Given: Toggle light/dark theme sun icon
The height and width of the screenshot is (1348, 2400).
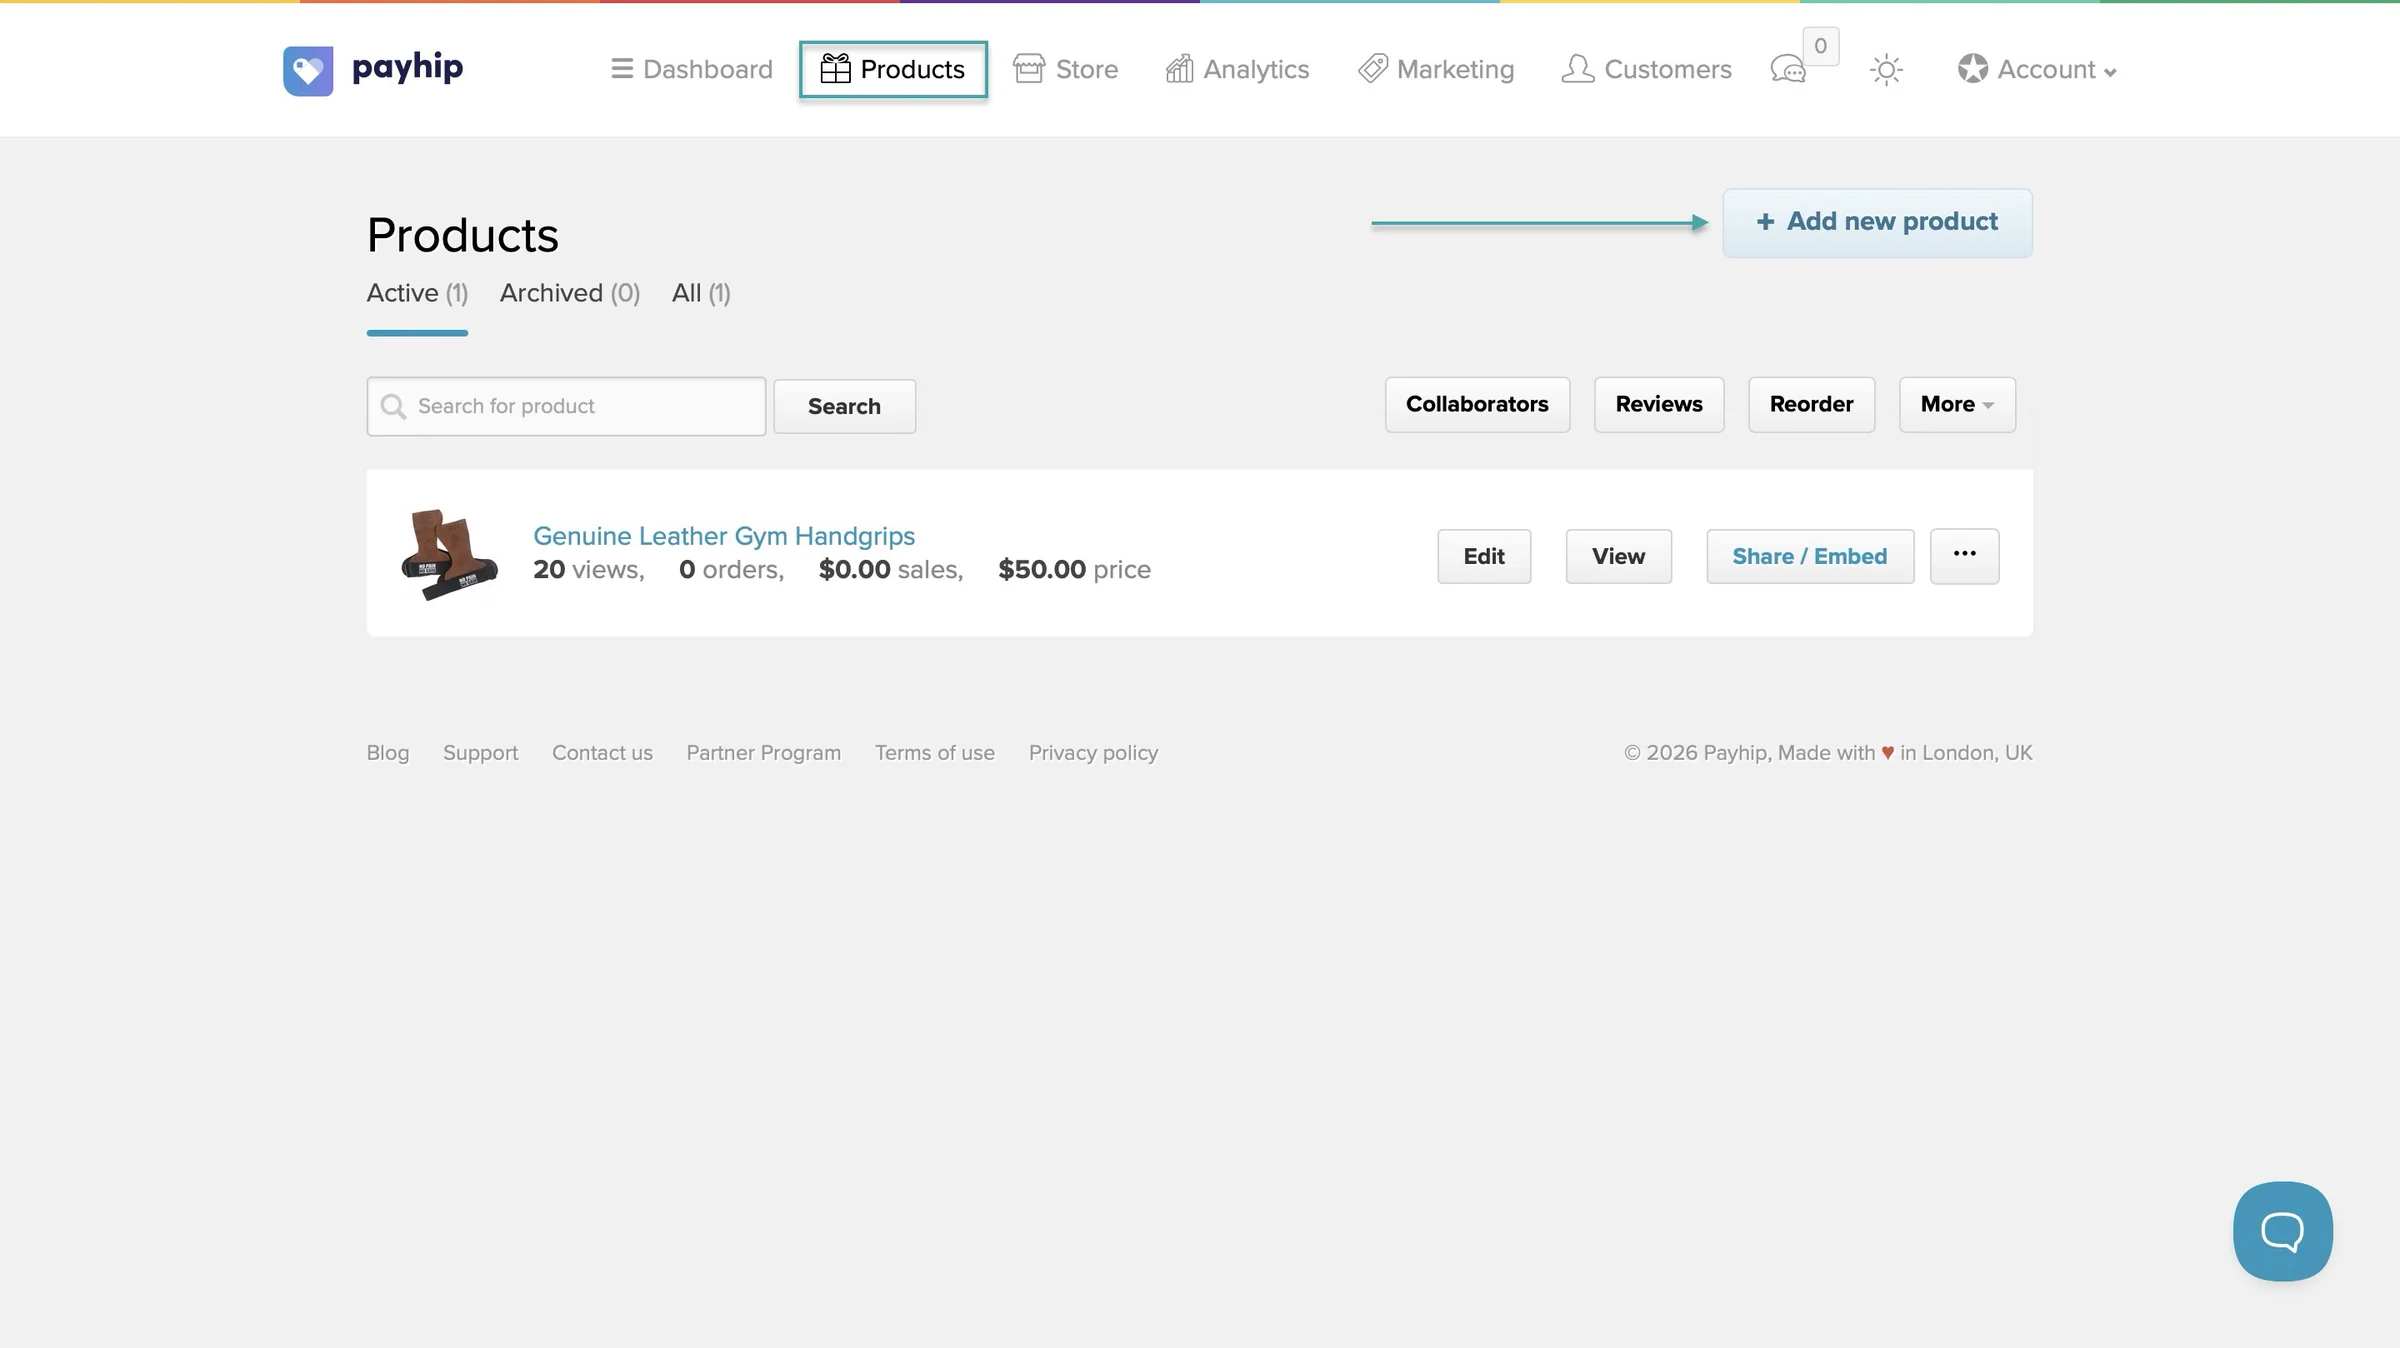Looking at the screenshot, I should 1886,70.
